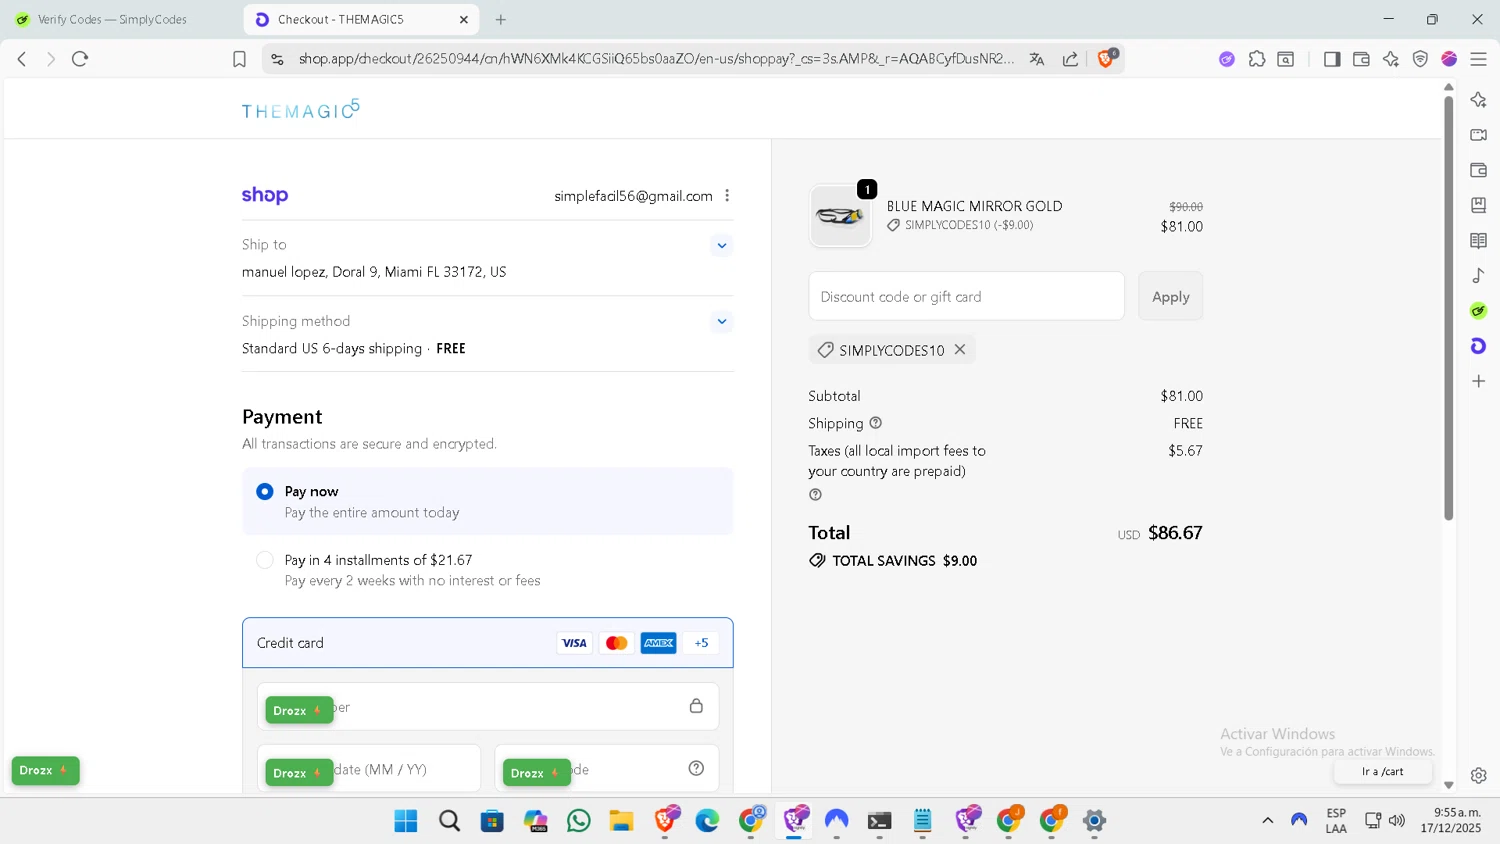1500x844 pixels.
Task: Add item to sidebar with plus icon
Action: (1479, 381)
